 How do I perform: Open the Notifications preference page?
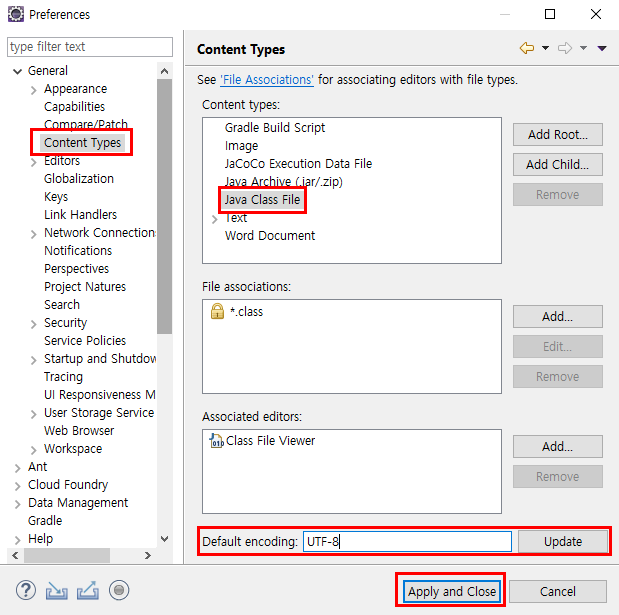coord(78,250)
